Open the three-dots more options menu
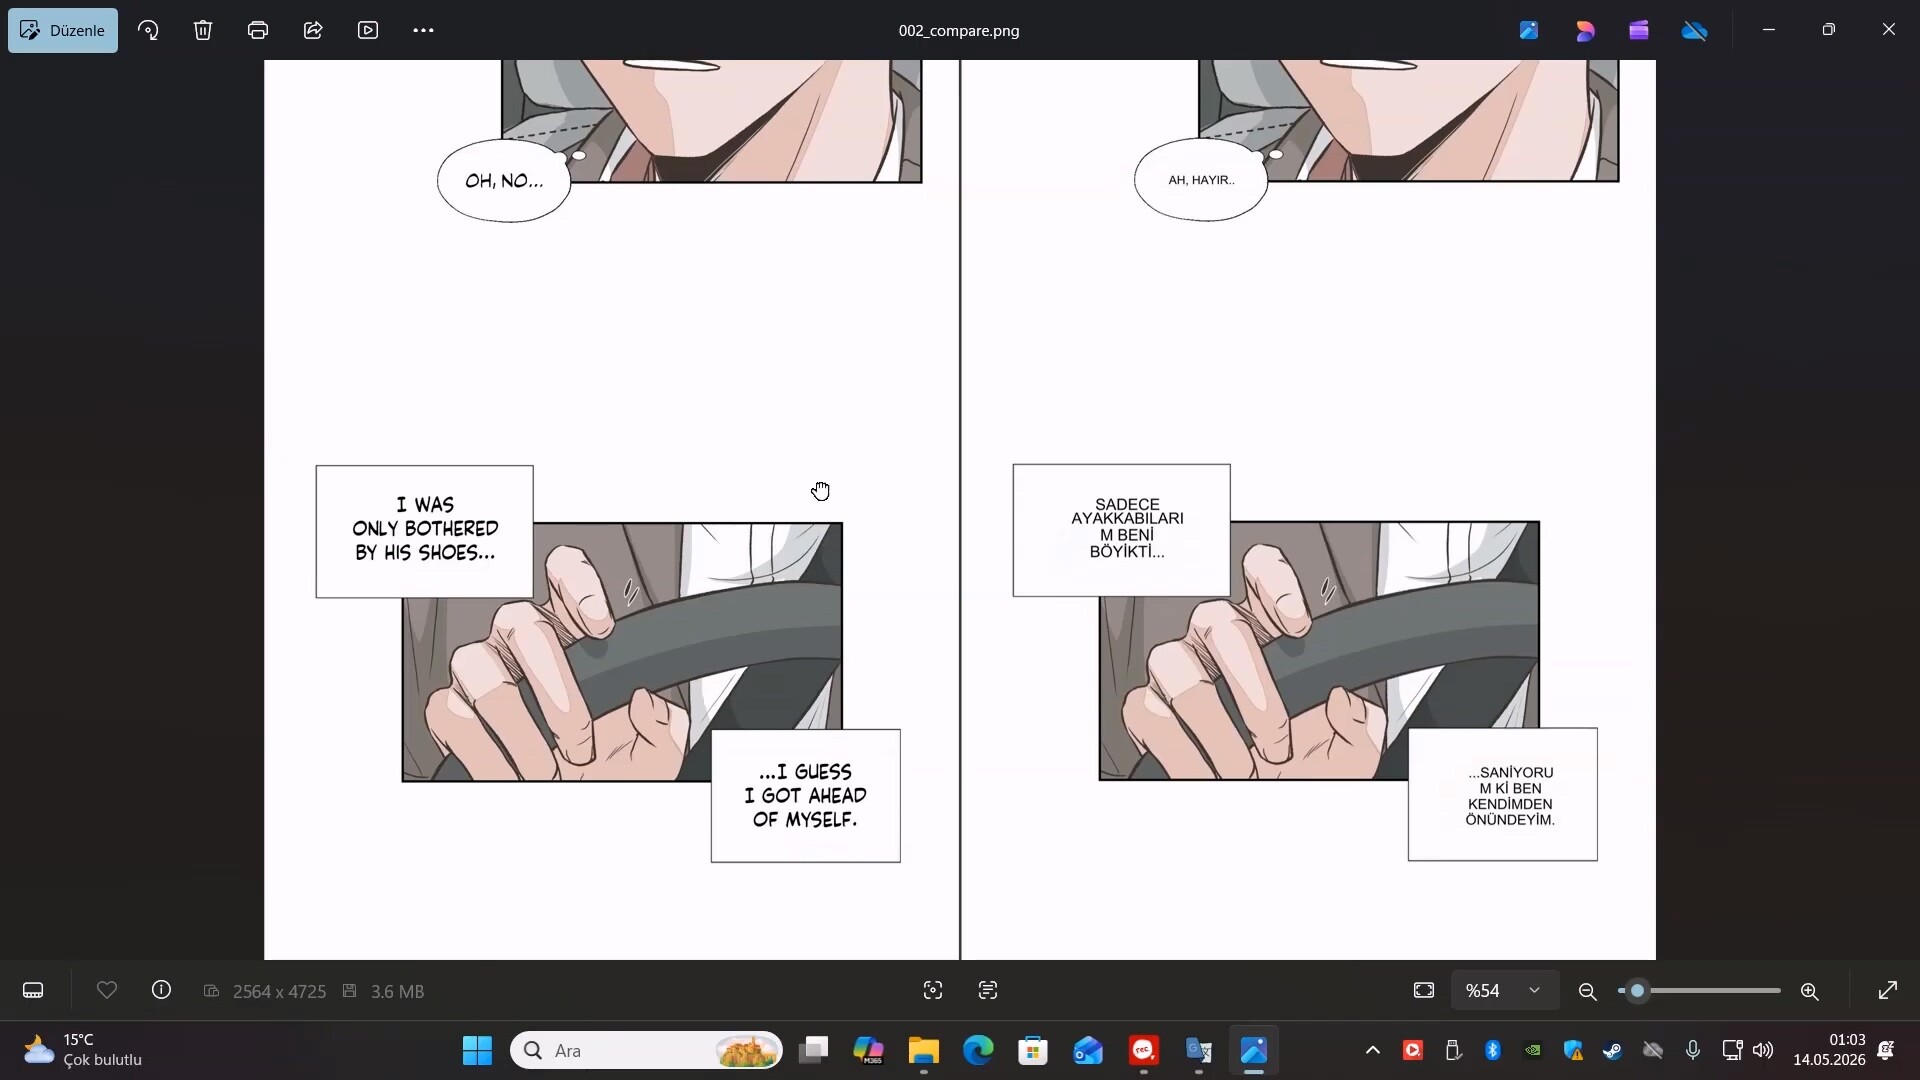Image resolution: width=1920 pixels, height=1080 pixels. pyautogui.click(x=423, y=30)
